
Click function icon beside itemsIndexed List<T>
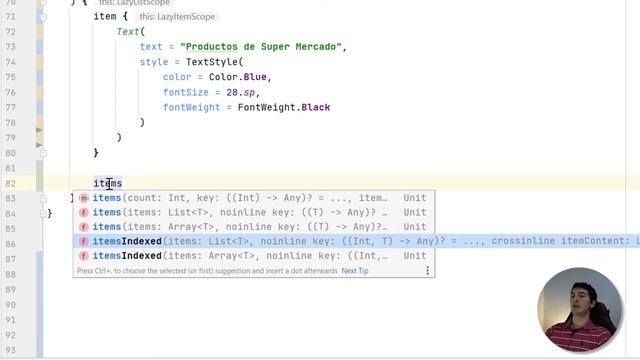pos(84,241)
